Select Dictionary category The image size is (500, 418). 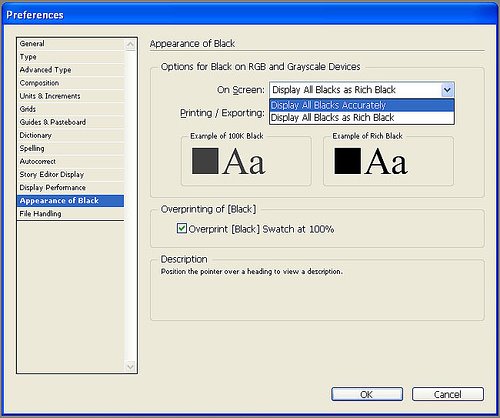pos(70,135)
